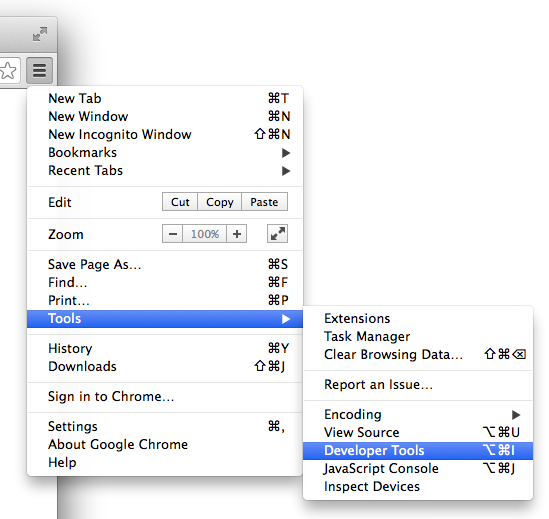Select New Window menu item
The height and width of the screenshot is (519, 549).
coord(165,116)
